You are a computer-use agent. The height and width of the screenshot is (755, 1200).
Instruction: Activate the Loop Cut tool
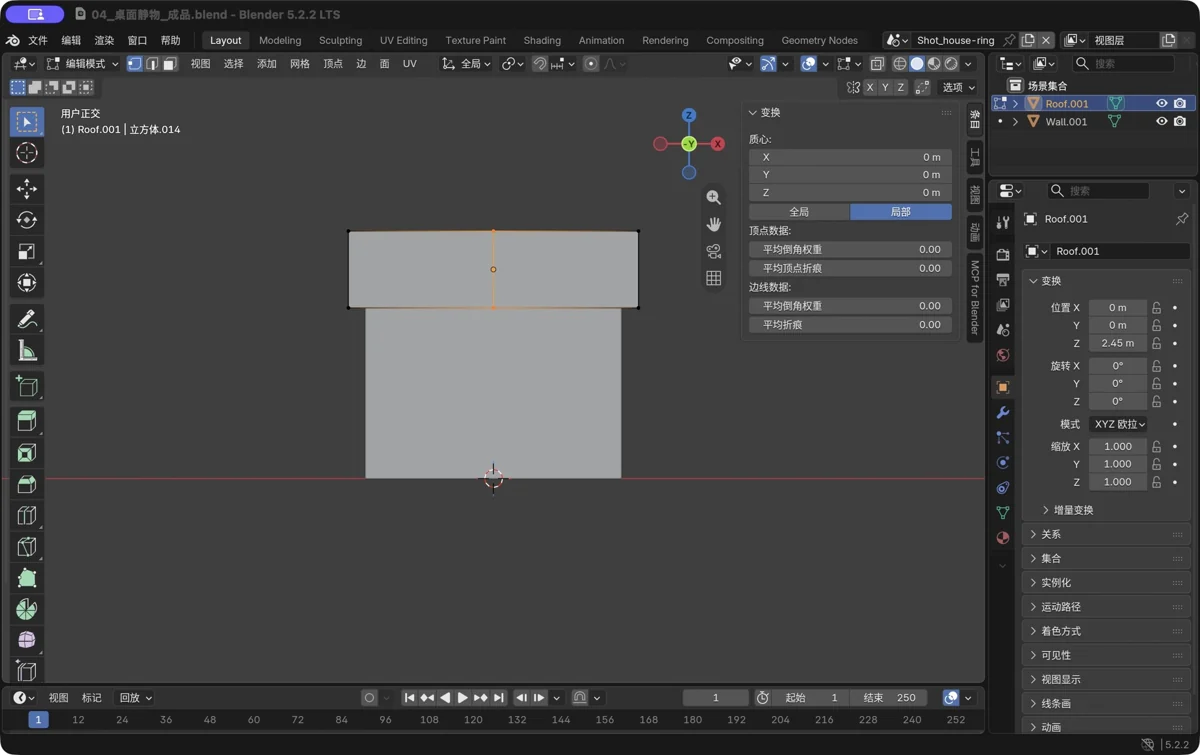pos(27,515)
